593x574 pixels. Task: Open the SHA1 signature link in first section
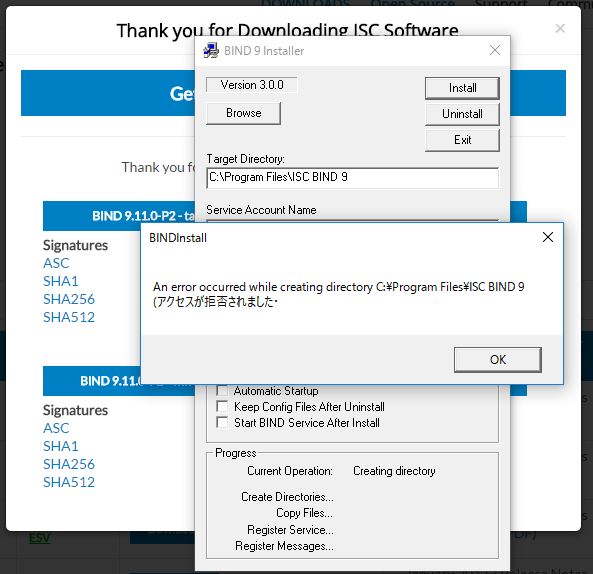point(61,281)
